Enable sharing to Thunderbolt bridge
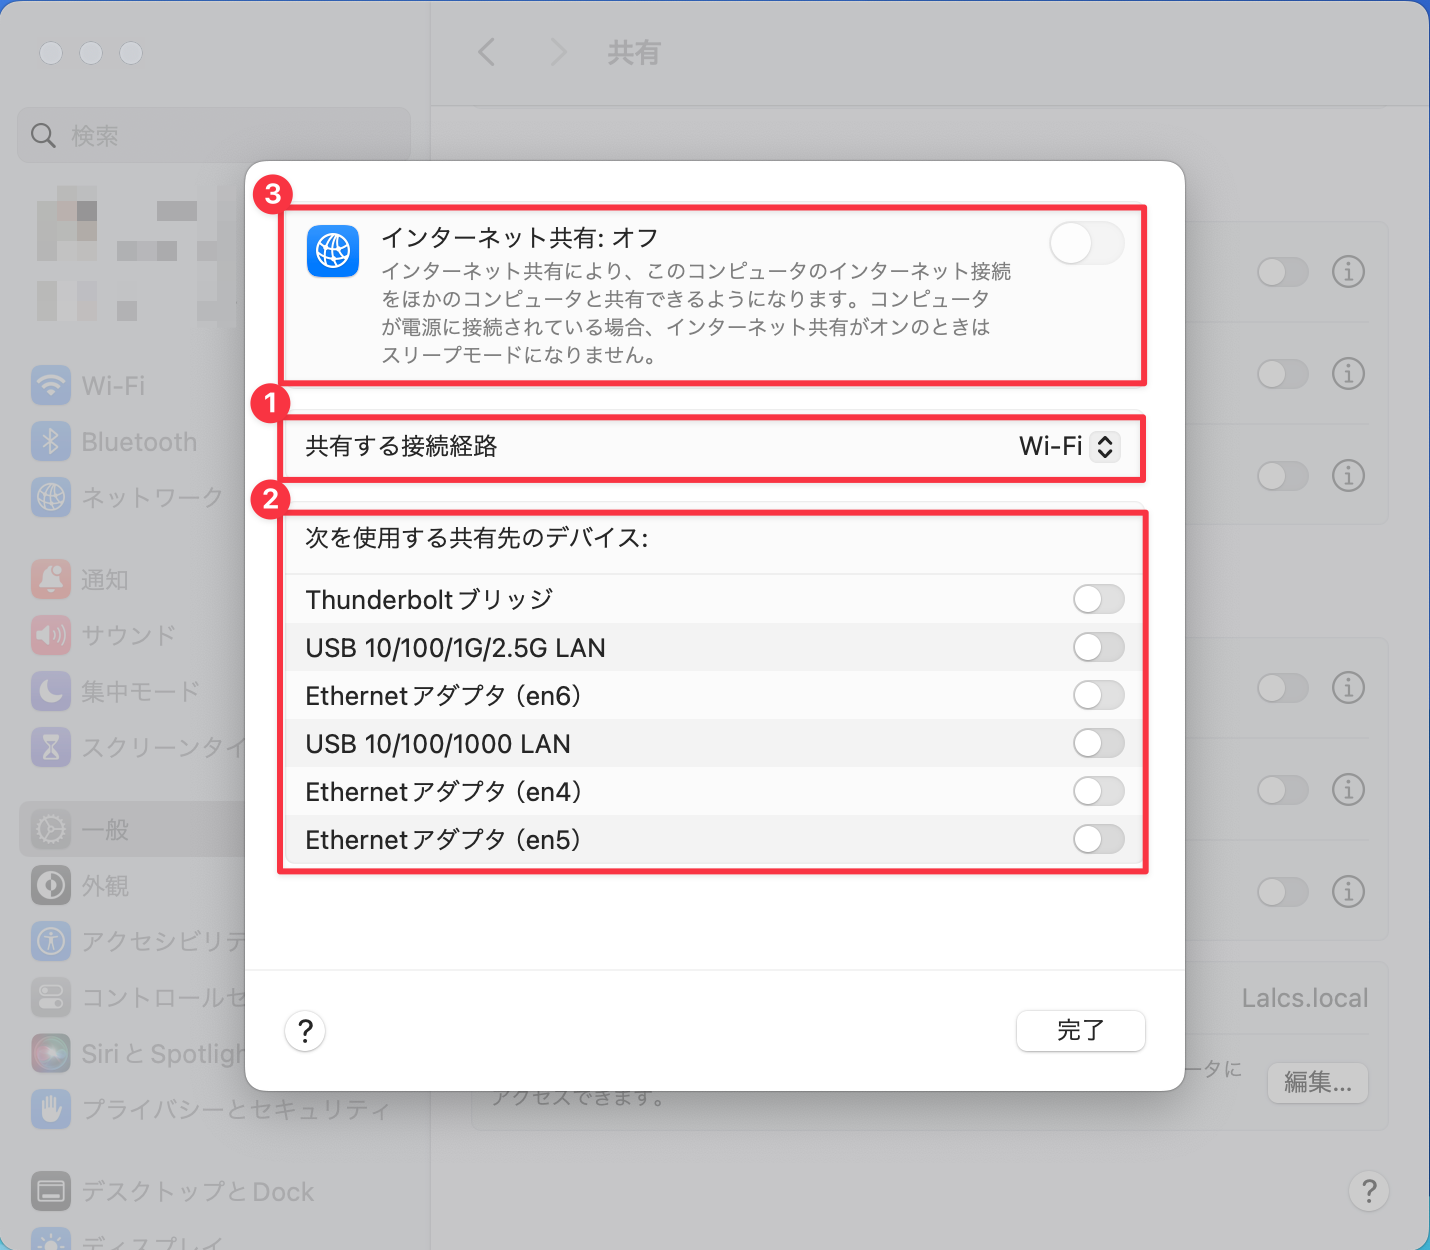 coord(1098,599)
